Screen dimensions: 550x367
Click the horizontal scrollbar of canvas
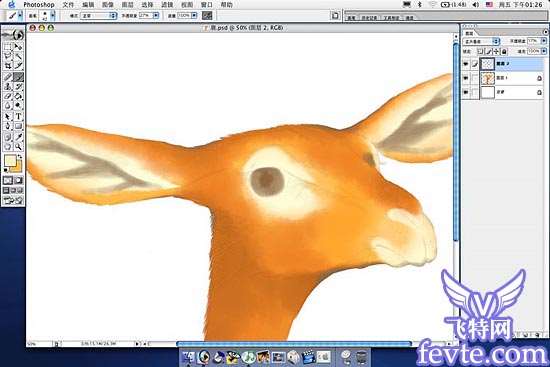tap(293, 344)
